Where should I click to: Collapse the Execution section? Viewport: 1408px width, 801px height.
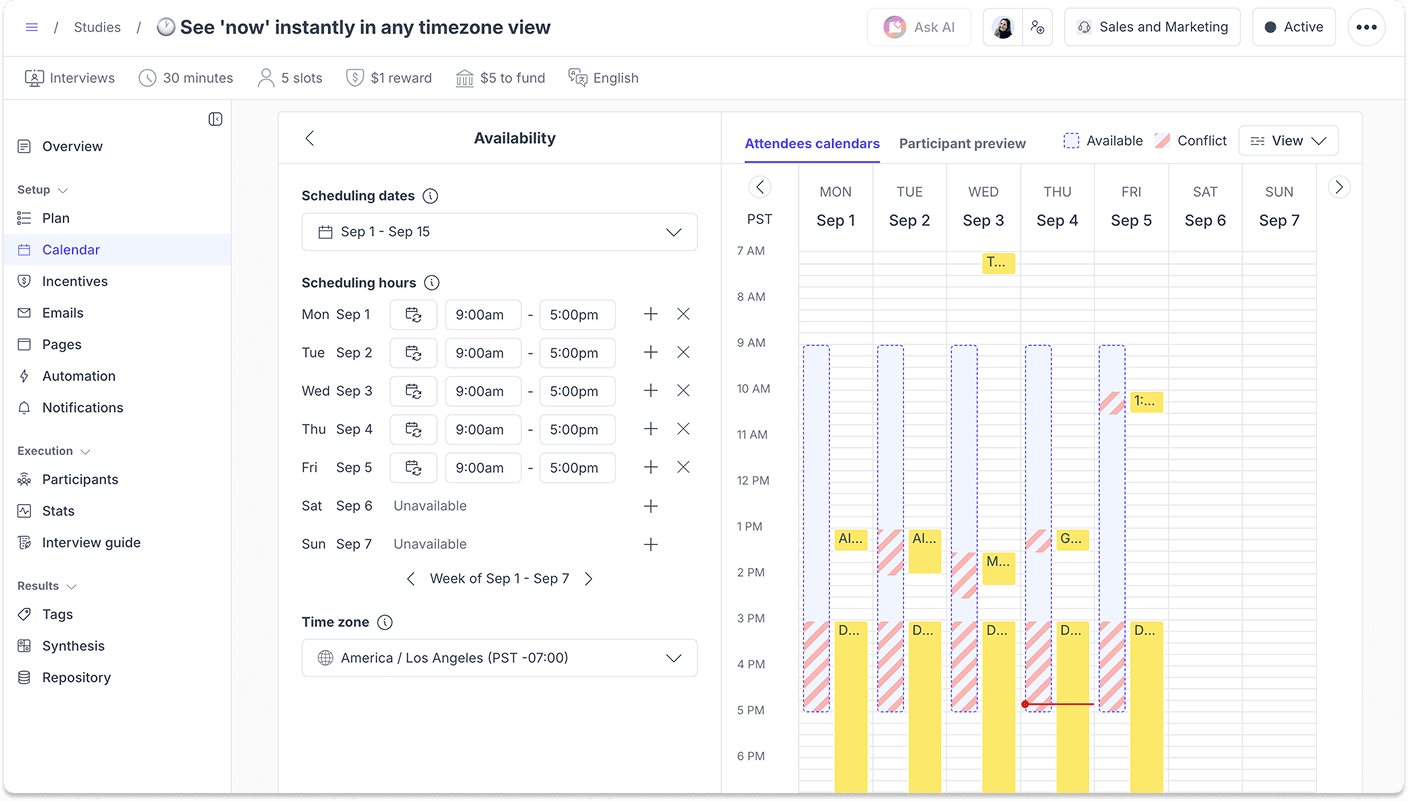(x=54, y=451)
